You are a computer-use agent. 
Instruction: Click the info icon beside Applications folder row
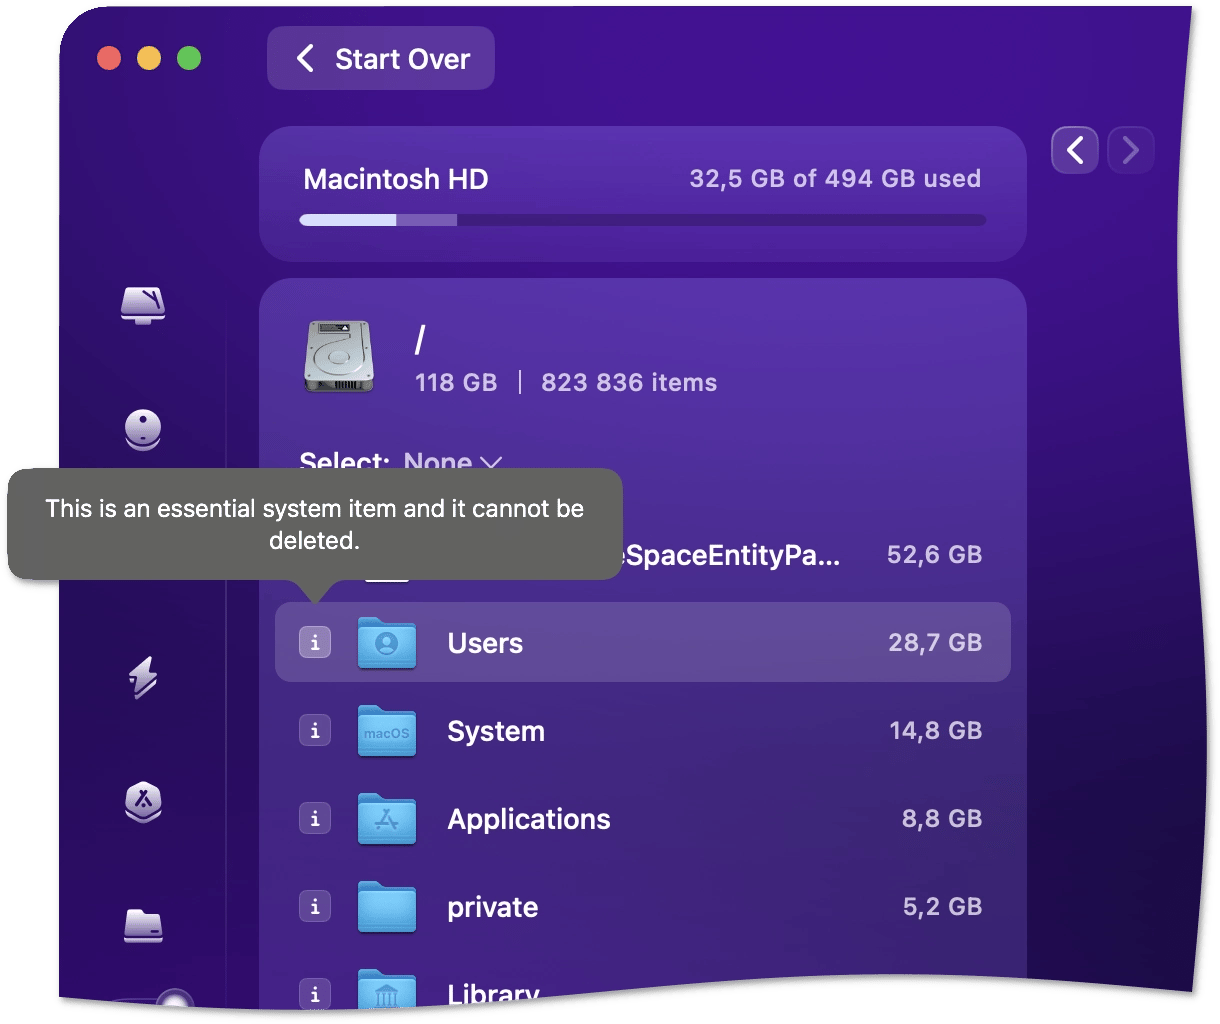point(315,819)
